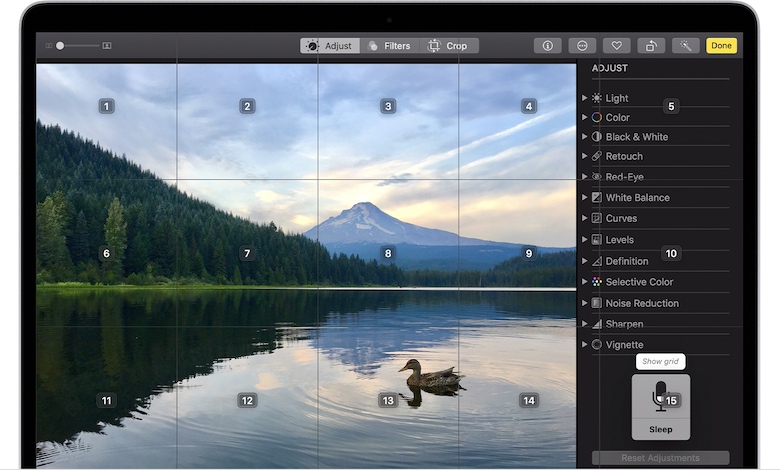Click the zoom slider handle in the toolbar
The image size is (780, 470).
point(60,45)
